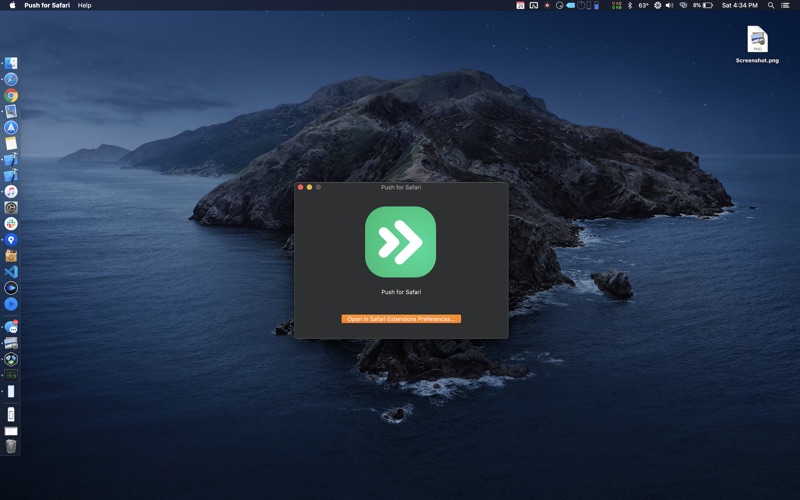Click the AirPlay display icon in menu bar
This screenshot has height=500, width=800.
pyautogui.click(x=534, y=5)
